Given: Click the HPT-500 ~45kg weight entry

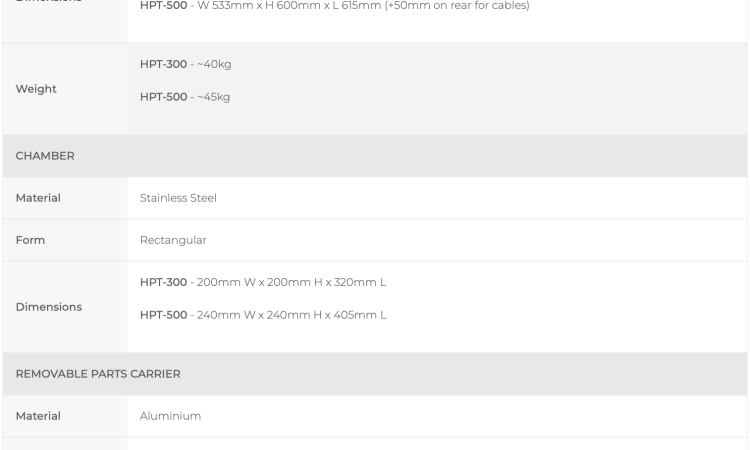Looking at the screenshot, I should click(x=185, y=97).
